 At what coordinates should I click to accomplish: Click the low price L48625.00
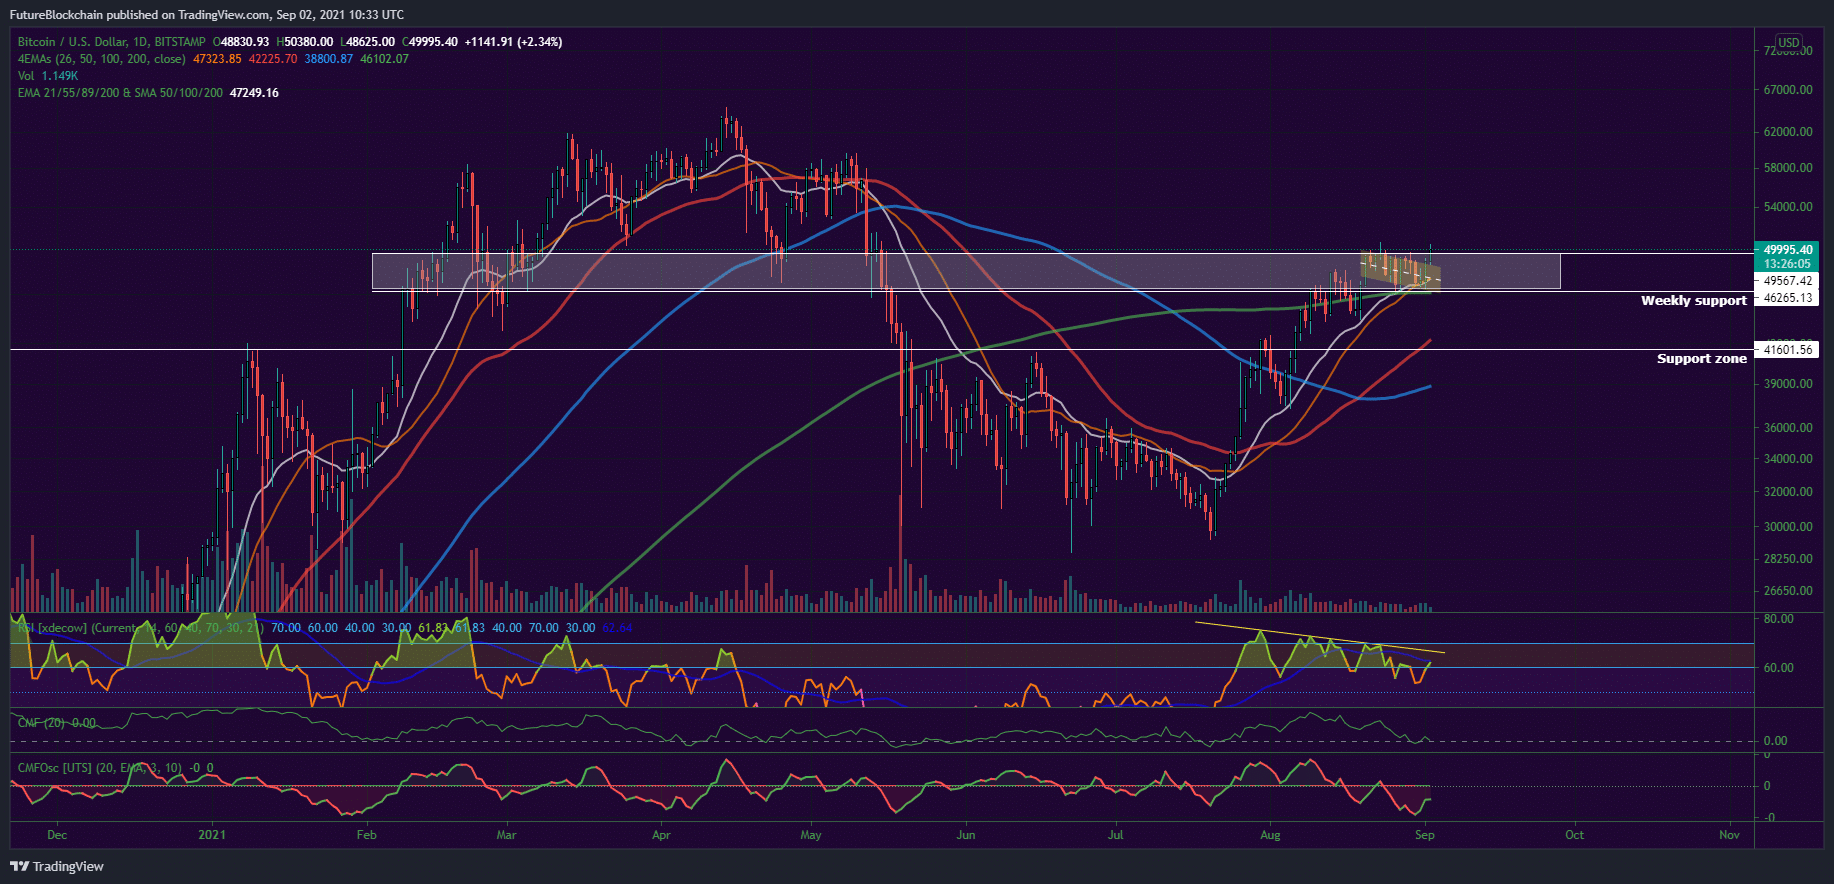pyautogui.click(x=367, y=42)
